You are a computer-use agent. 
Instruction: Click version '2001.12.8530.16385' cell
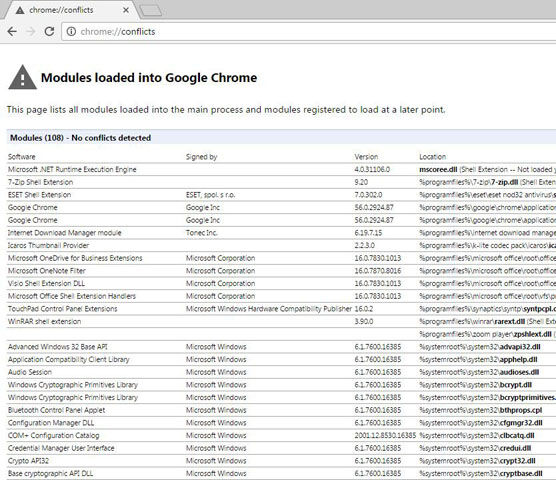[385, 435]
